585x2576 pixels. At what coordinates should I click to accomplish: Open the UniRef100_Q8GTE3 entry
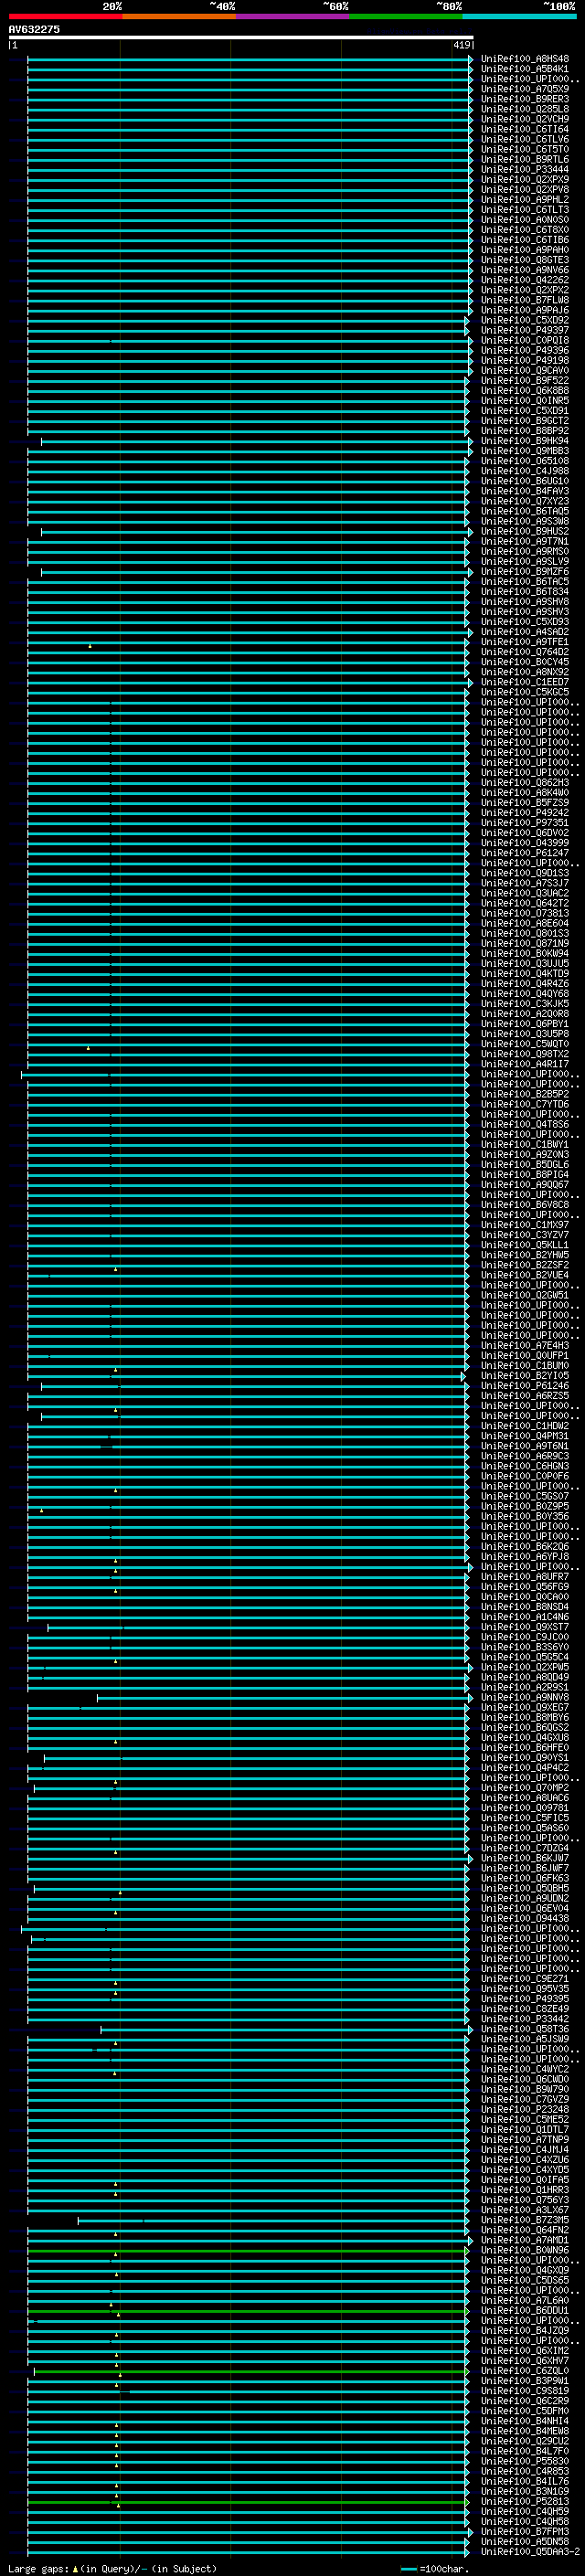click(525, 260)
